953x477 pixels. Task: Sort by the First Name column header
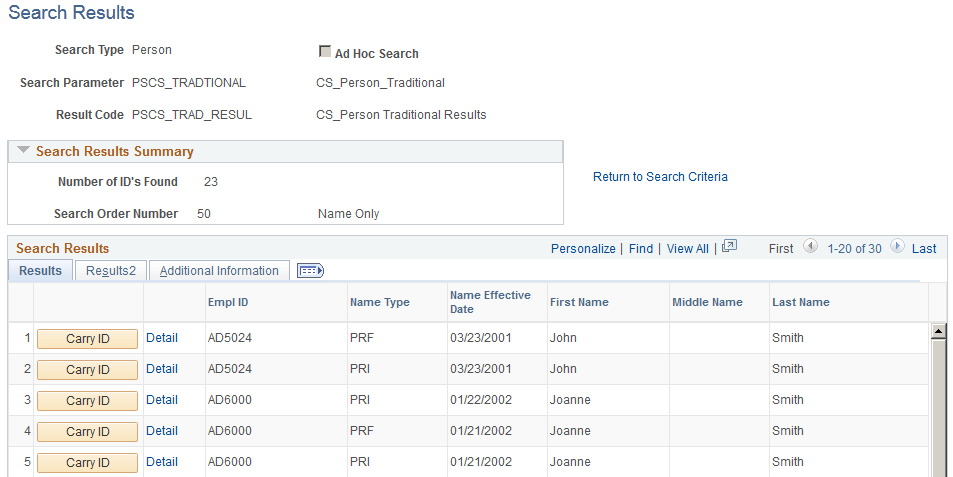point(579,302)
